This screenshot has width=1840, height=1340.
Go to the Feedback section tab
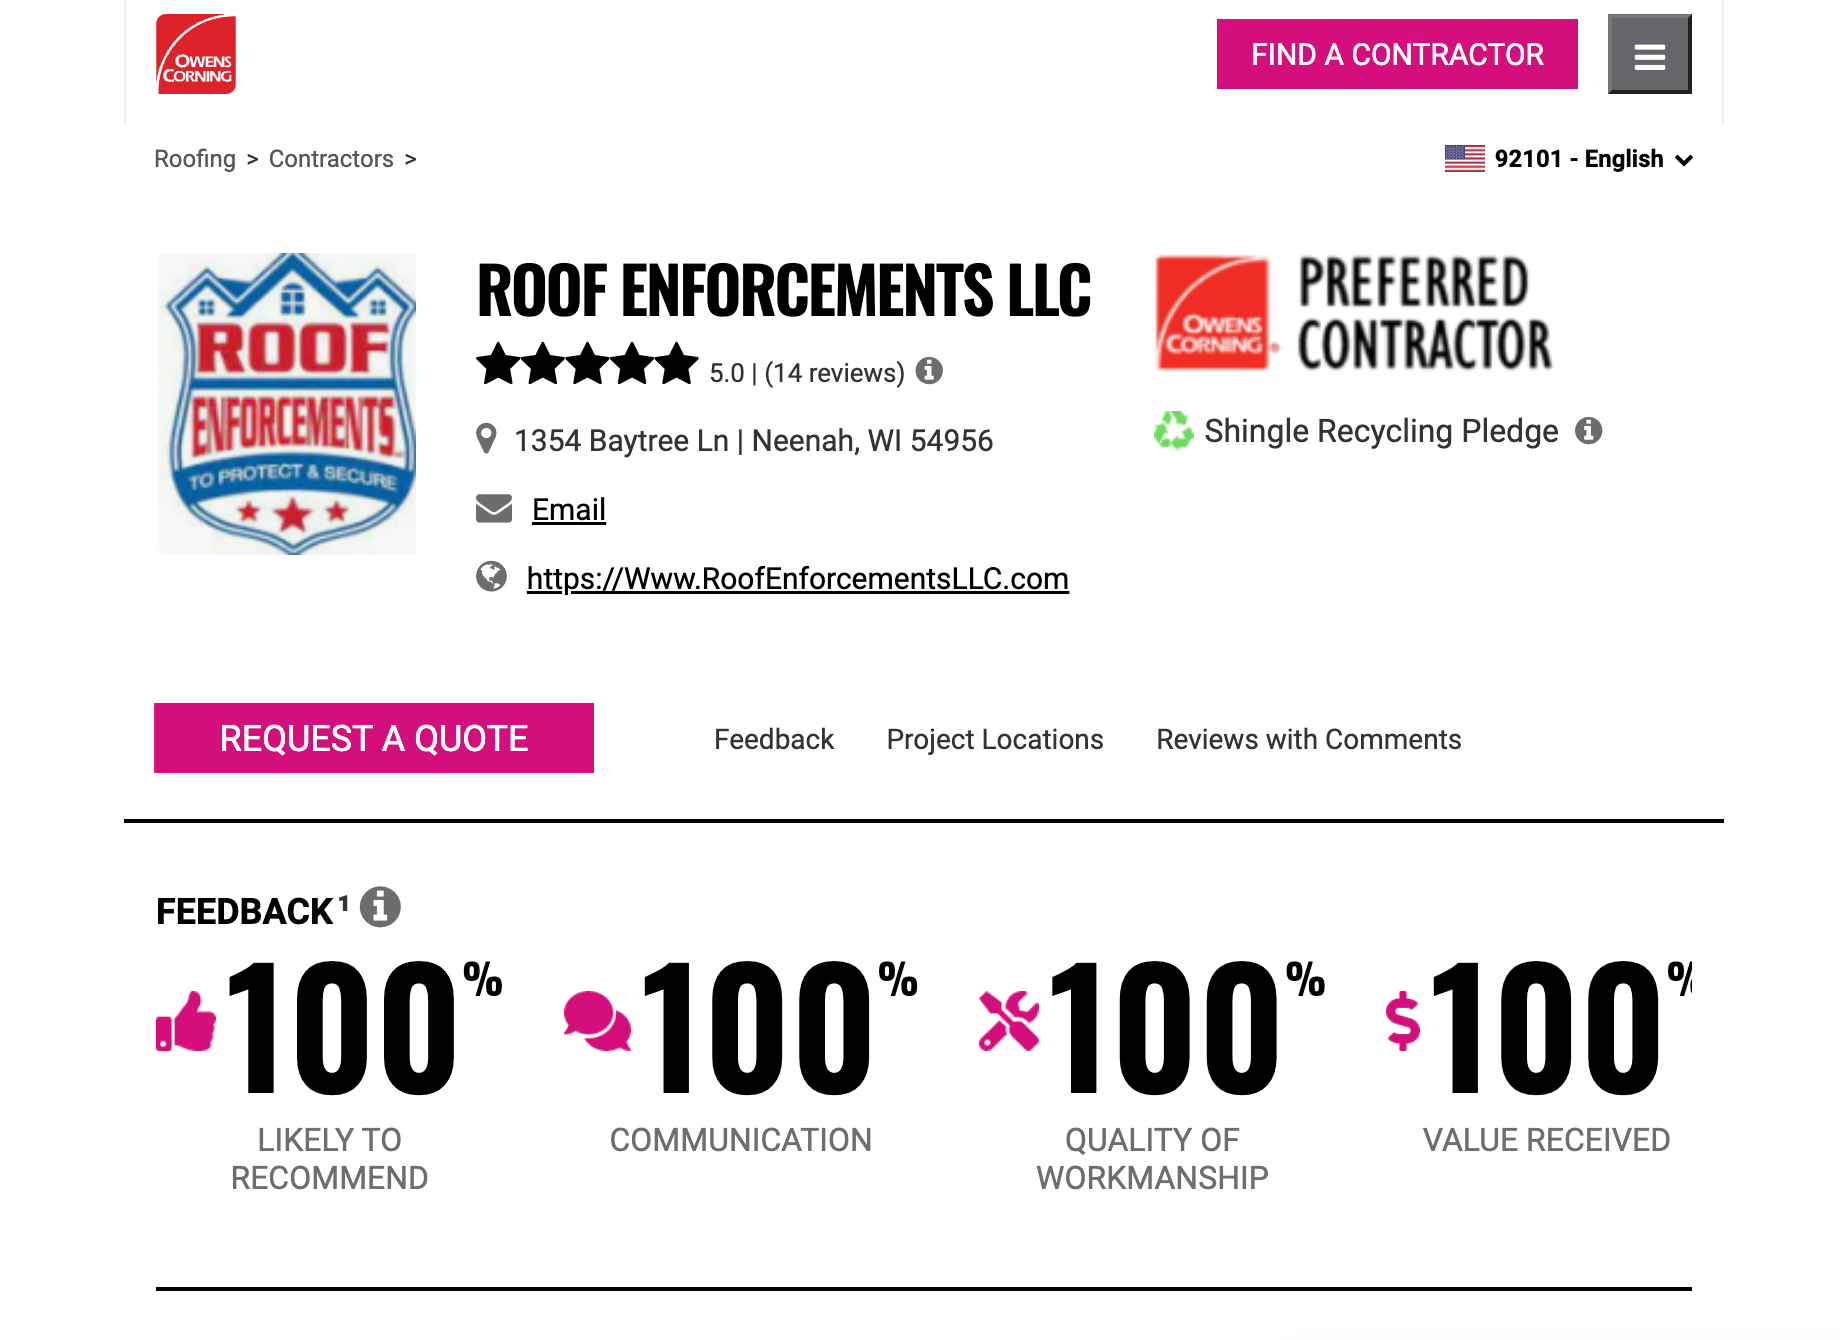click(x=774, y=739)
